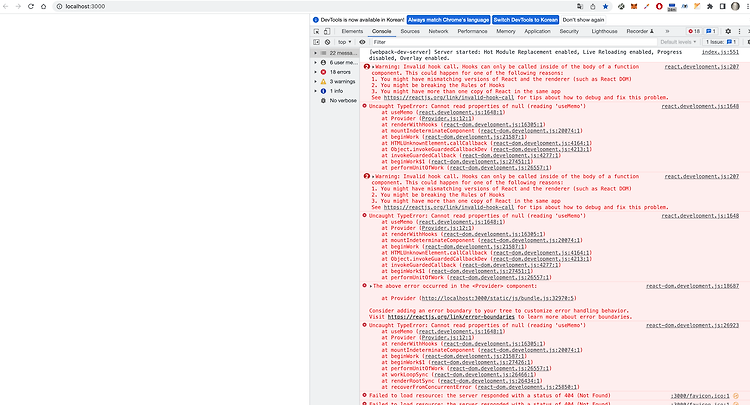The image size is (750, 405).
Task: Open the red Opera-style extension icon
Action: pyautogui.click(x=659, y=6)
